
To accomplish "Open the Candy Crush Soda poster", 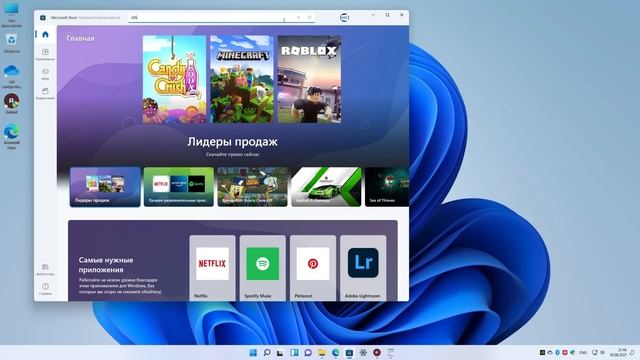I will [174, 79].
